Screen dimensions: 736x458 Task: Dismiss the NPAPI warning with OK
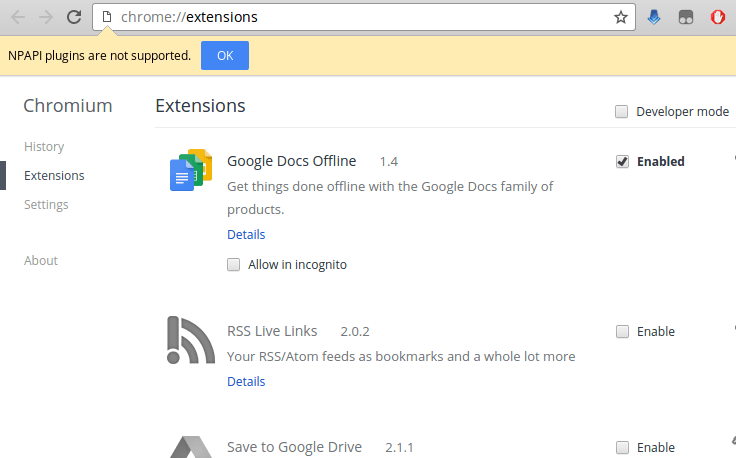coord(225,56)
